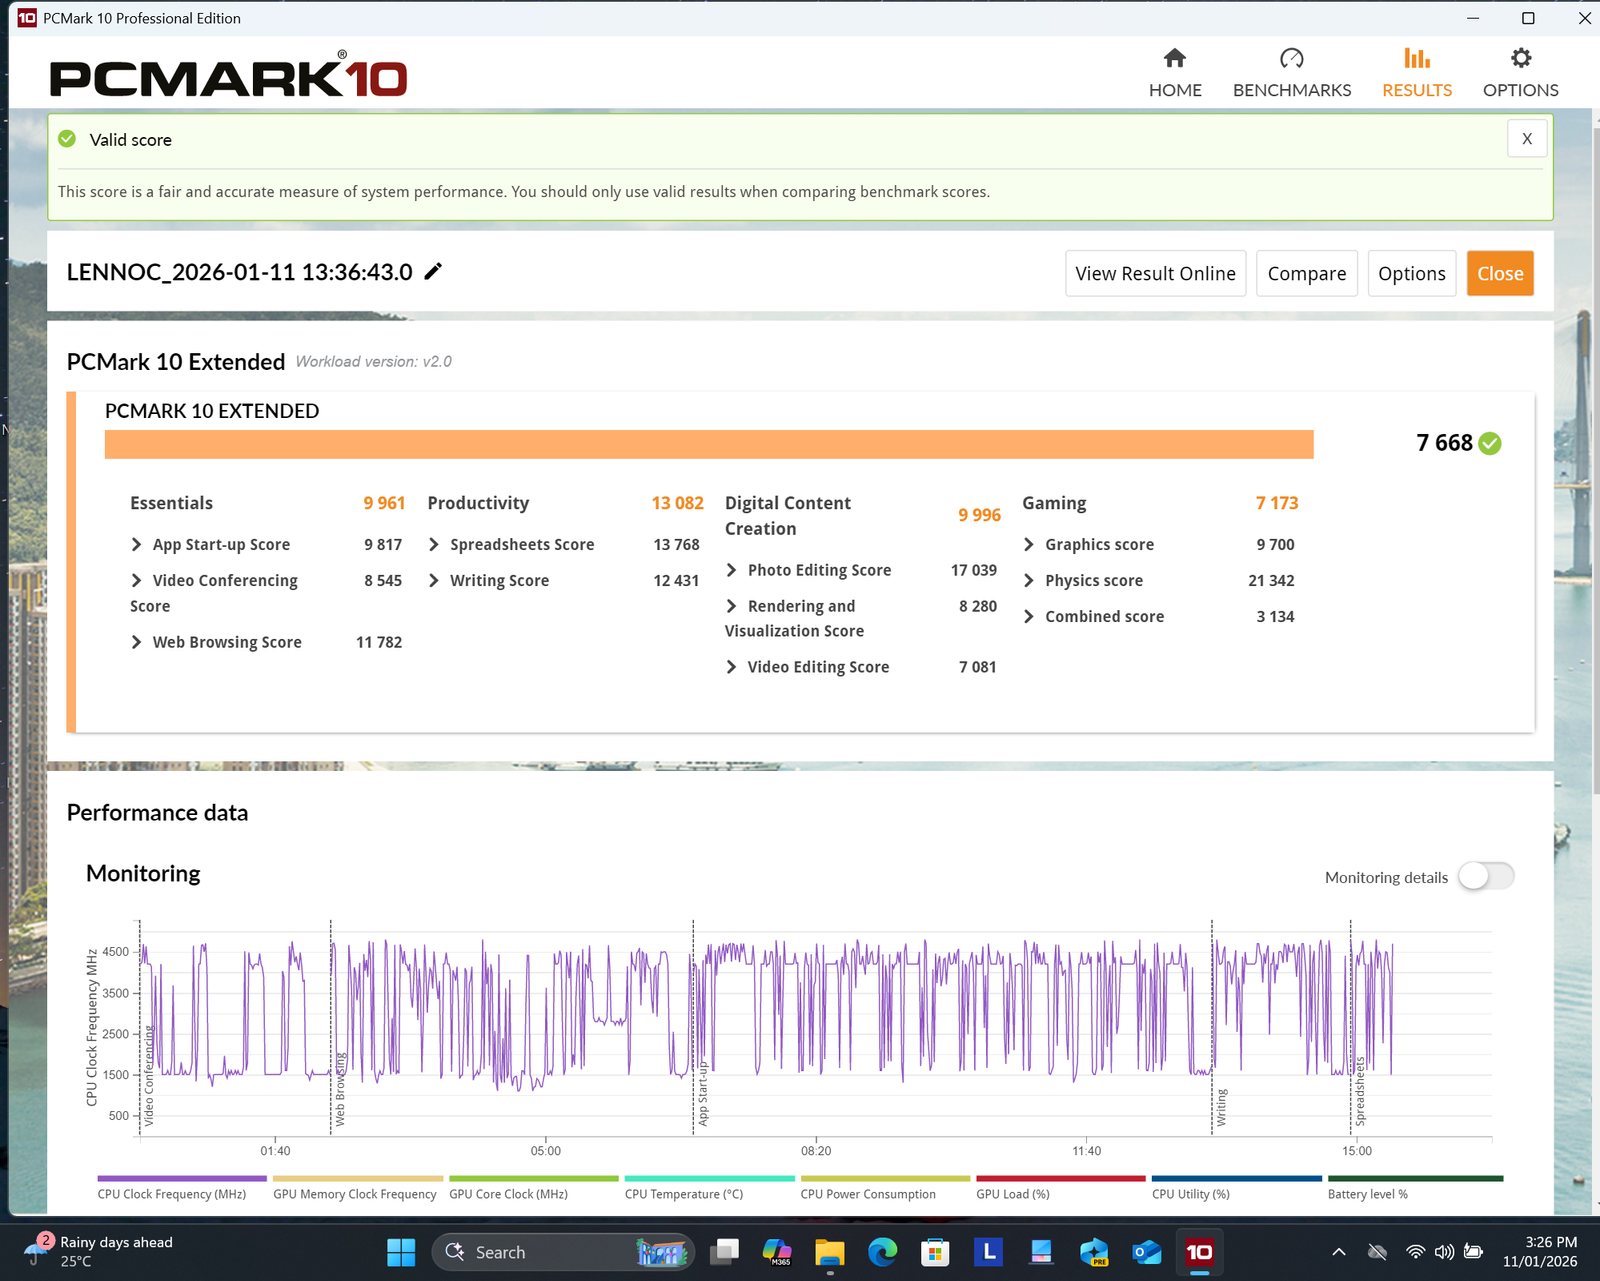This screenshot has width=1600, height=1281.
Task: Click the pencil icon to rename result
Action: tap(433, 272)
